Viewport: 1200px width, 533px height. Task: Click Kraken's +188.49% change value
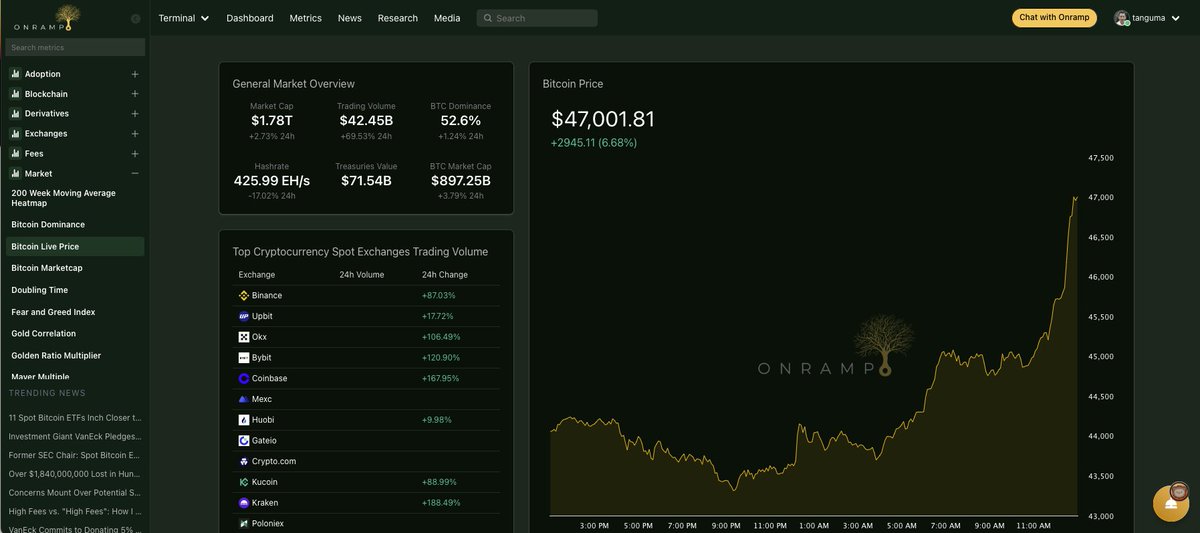click(441, 503)
